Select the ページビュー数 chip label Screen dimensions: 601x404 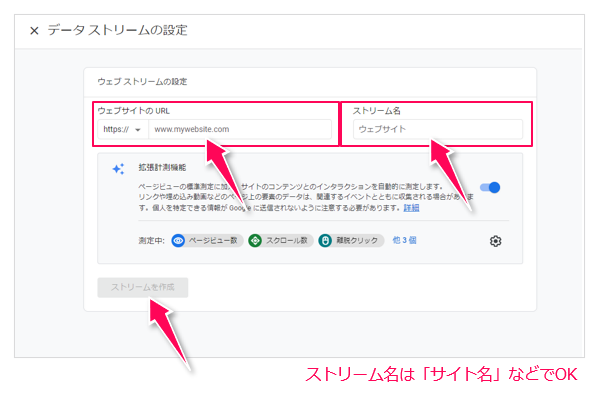point(213,241)
